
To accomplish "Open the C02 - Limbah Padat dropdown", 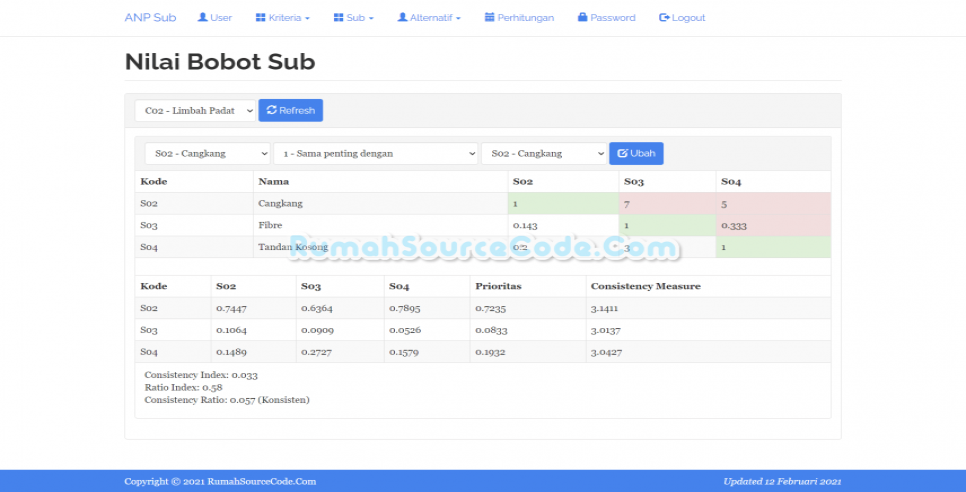I will click(195, 110).
